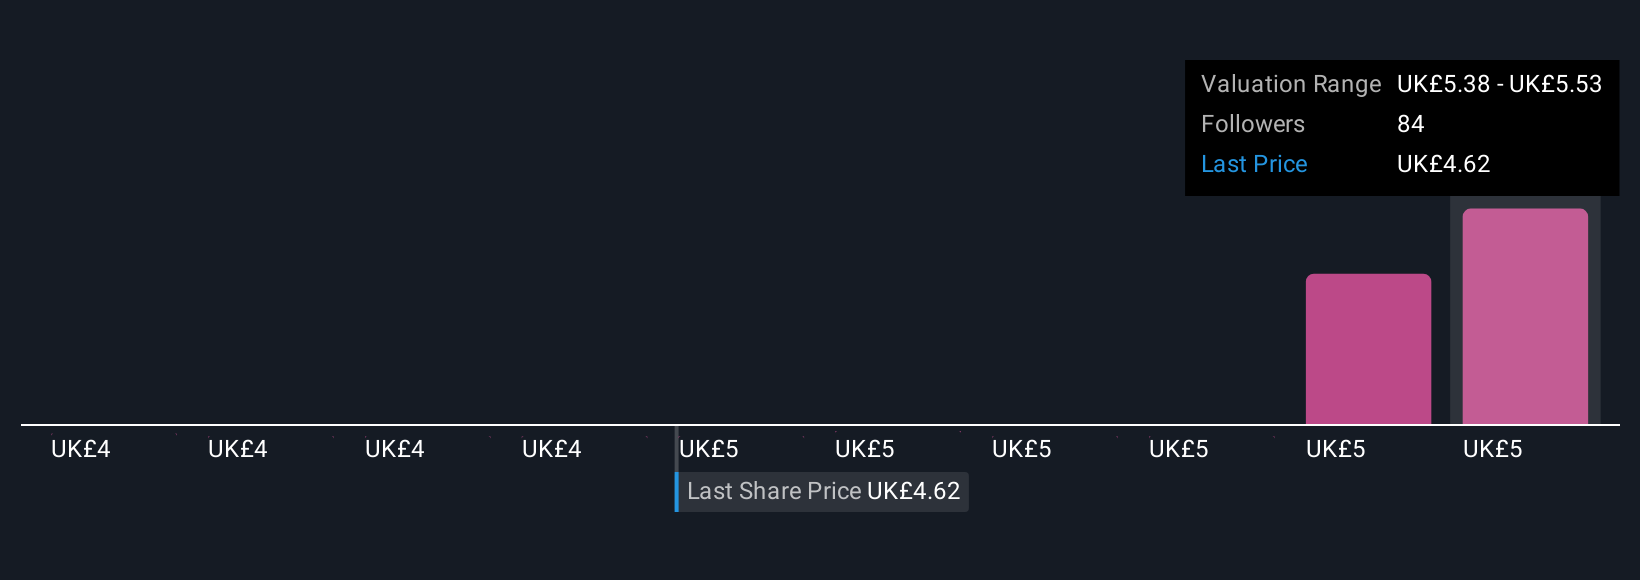The width and height of the screenshot is (1640, 580).
Task: Click the third UK£5 axis label
Action: tap(1022, 449)
